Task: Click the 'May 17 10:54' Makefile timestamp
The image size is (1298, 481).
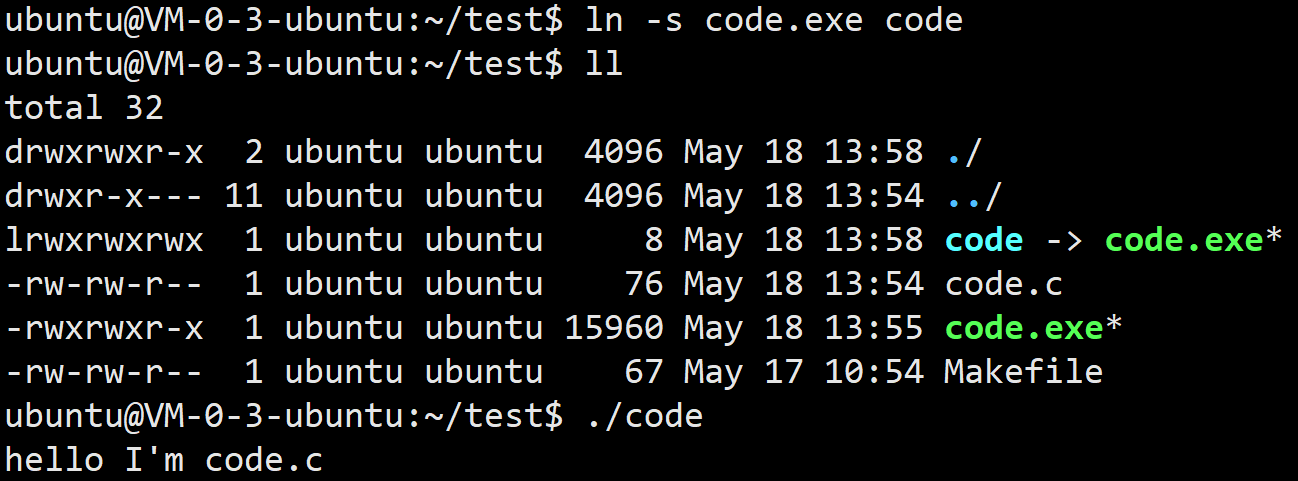Action: click(x=804, y=372)
